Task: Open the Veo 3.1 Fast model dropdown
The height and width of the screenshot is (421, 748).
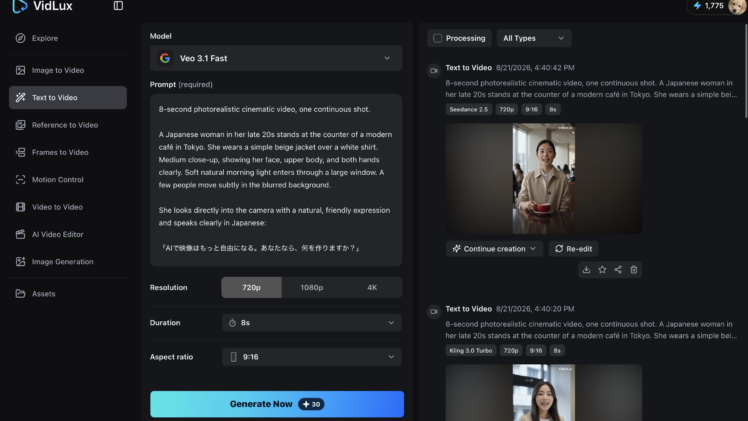Action: [276, 58]
